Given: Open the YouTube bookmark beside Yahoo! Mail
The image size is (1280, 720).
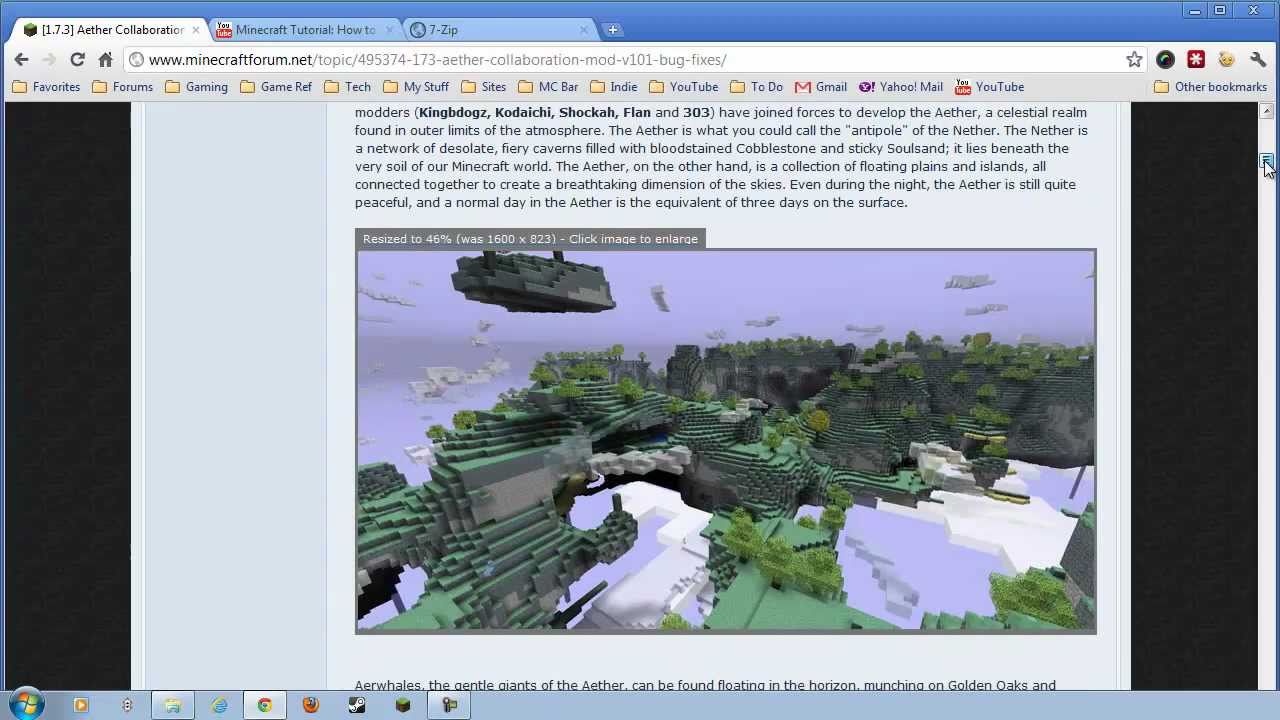Looking at the screenshot, I should (x=989, y=87).
